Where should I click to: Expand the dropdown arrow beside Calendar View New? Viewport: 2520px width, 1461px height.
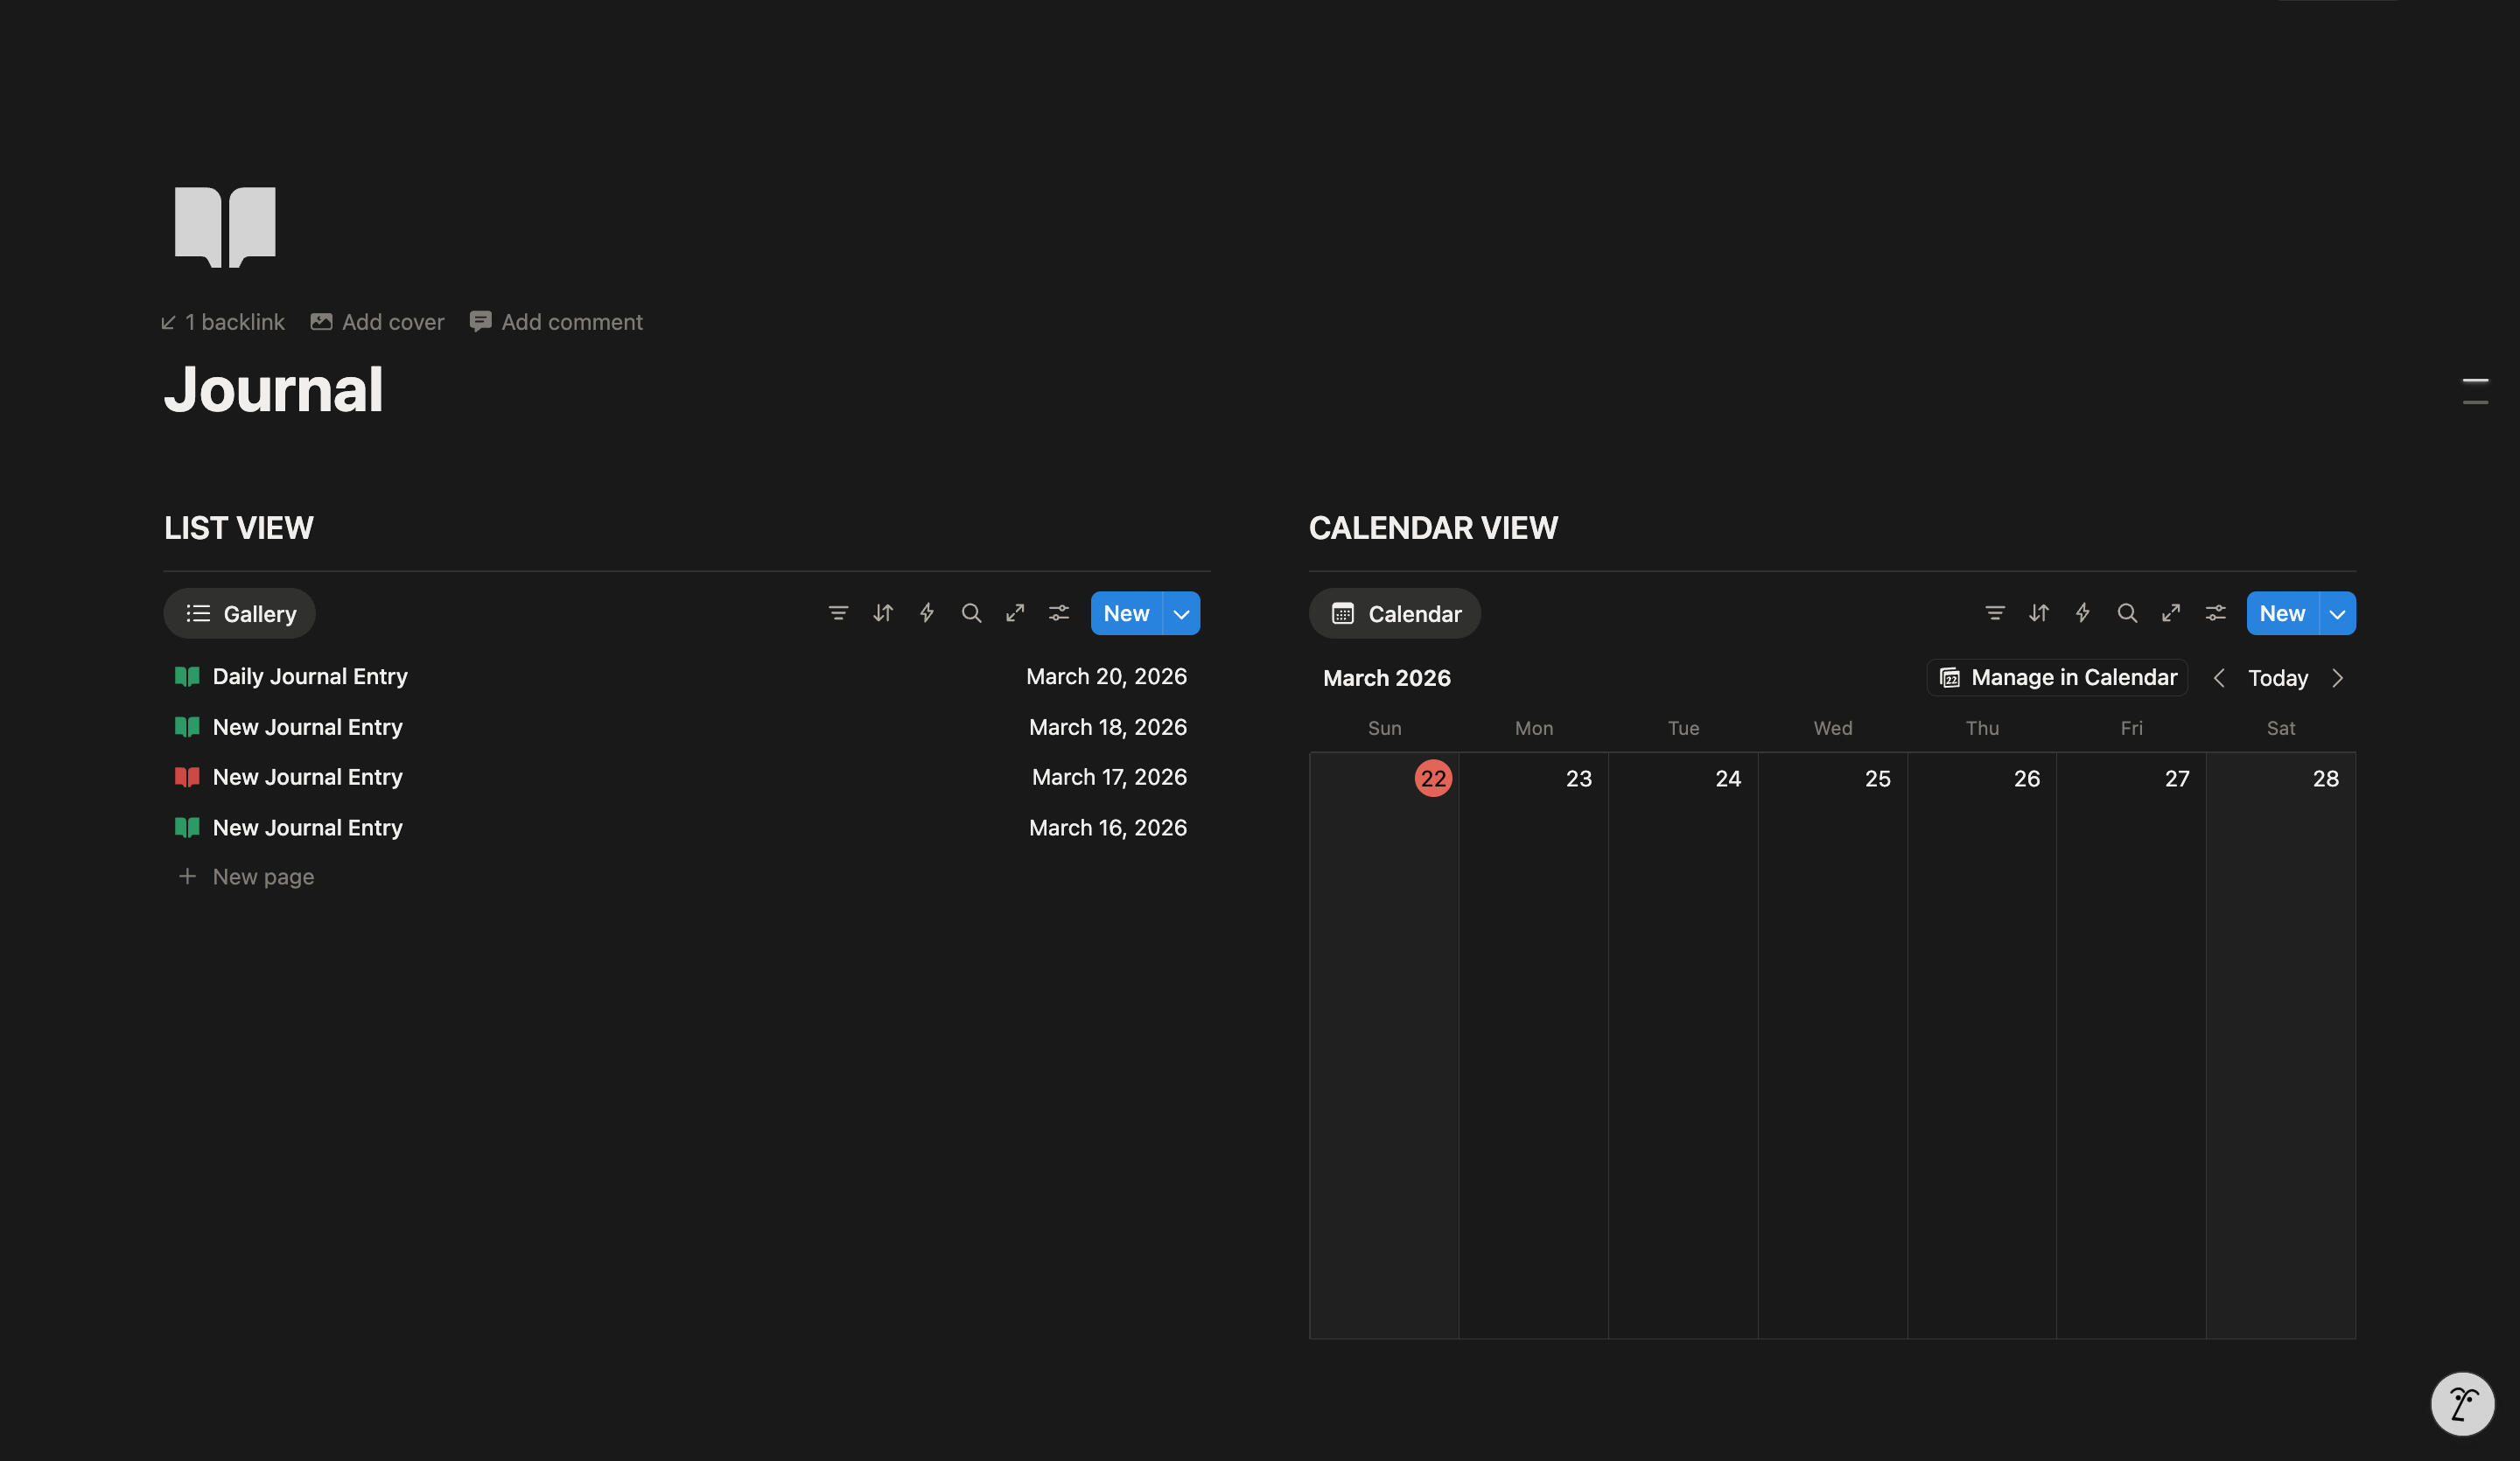pos(2336,614)
